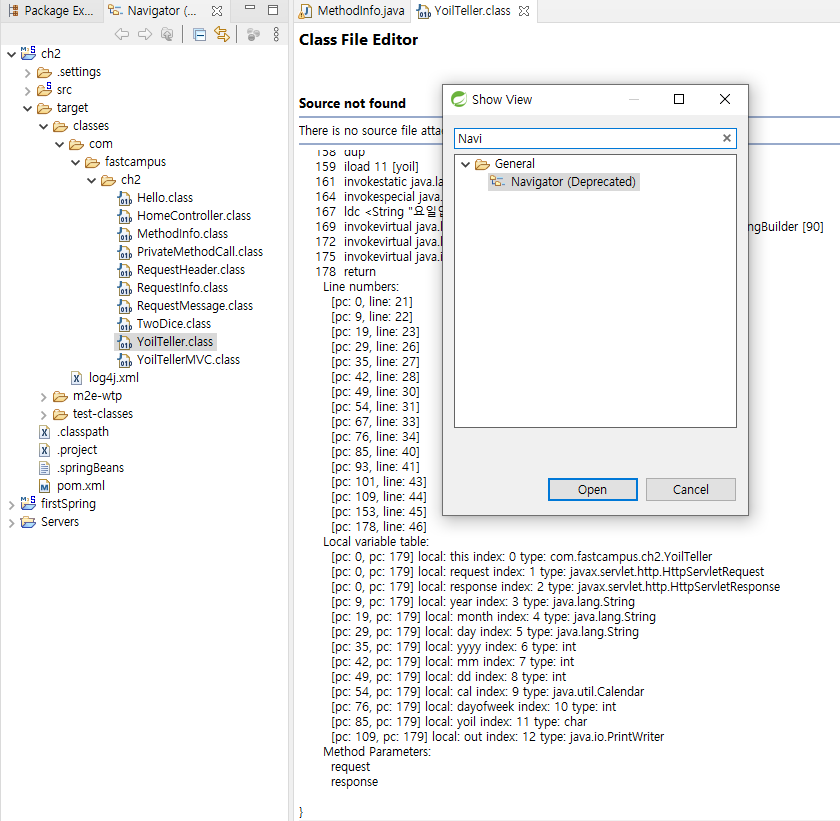
Task: Clear the Navi filter text
Action: coord(726,138)
